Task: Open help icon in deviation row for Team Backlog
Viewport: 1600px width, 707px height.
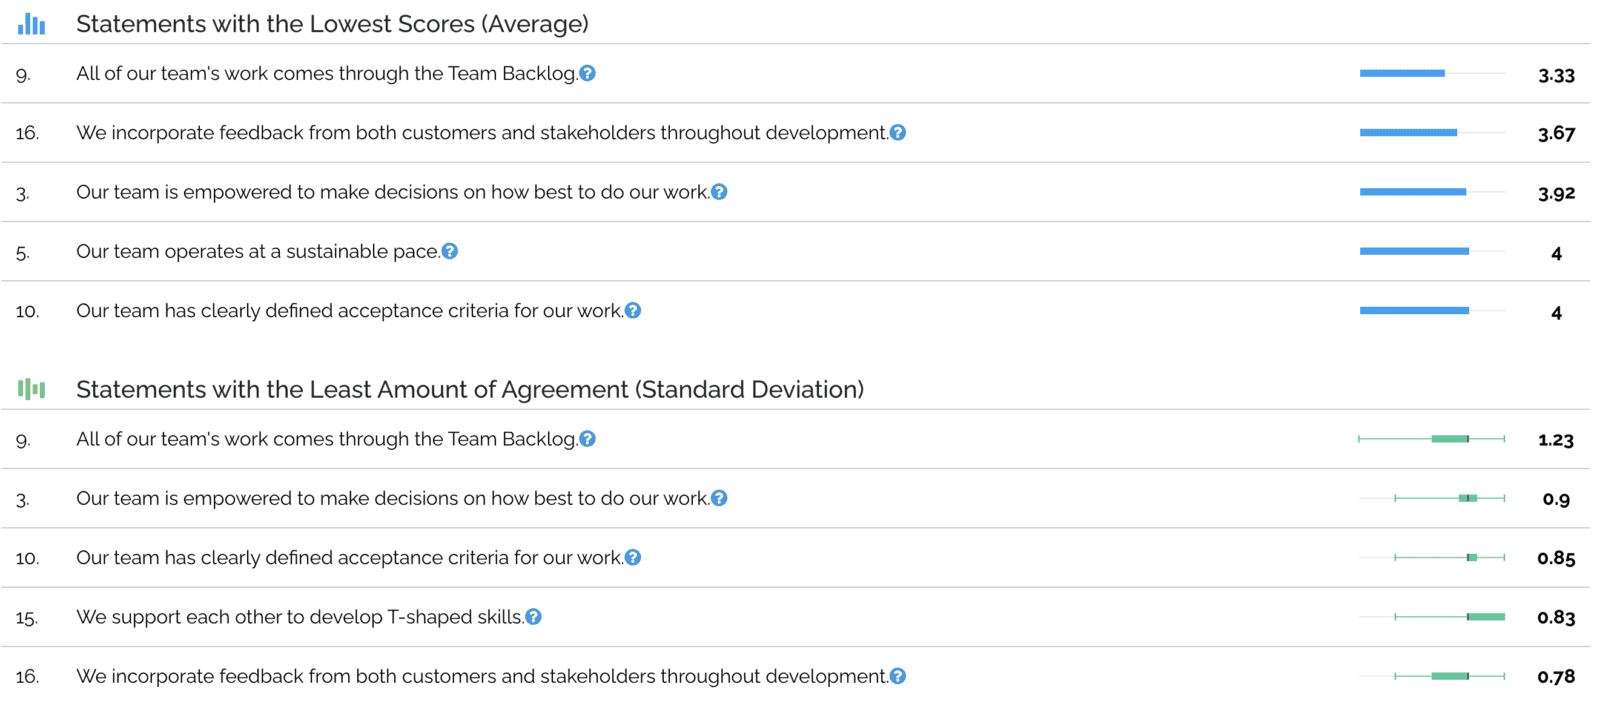Action: pyautogui.click(x=588, y=438)
